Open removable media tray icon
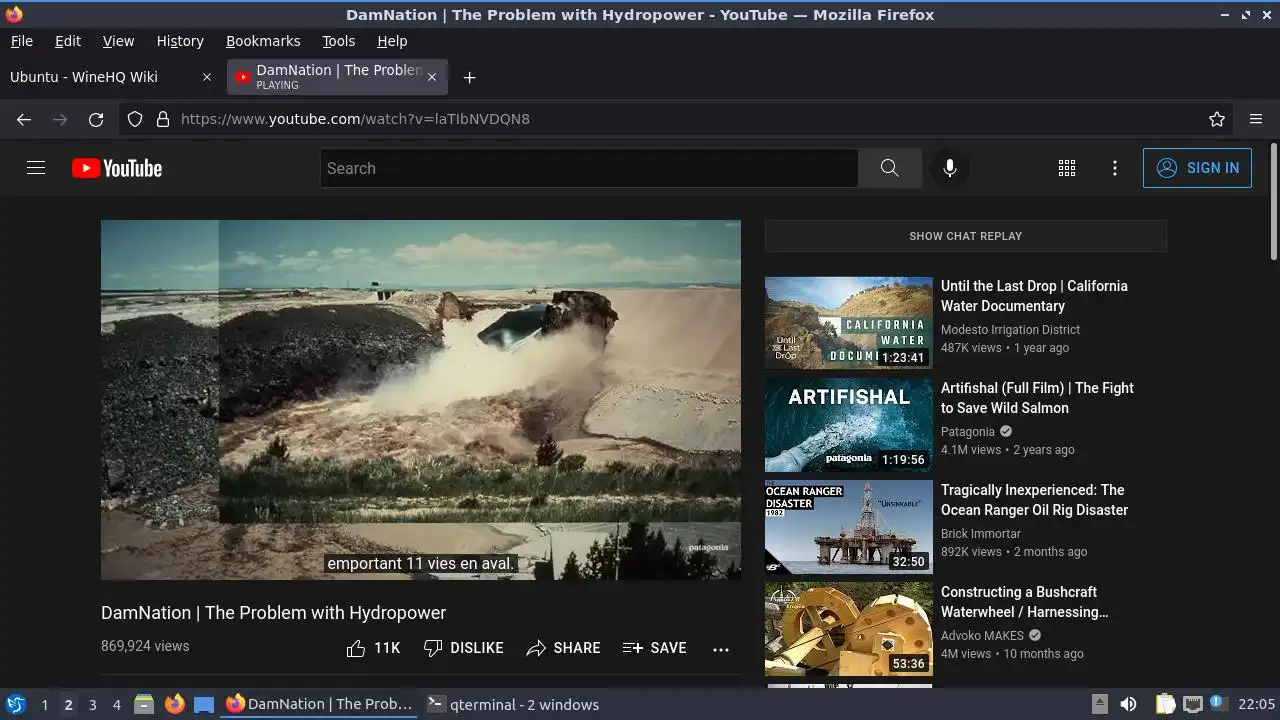The height and width of the screenshot is (720, 1280). click(1099, 704)
